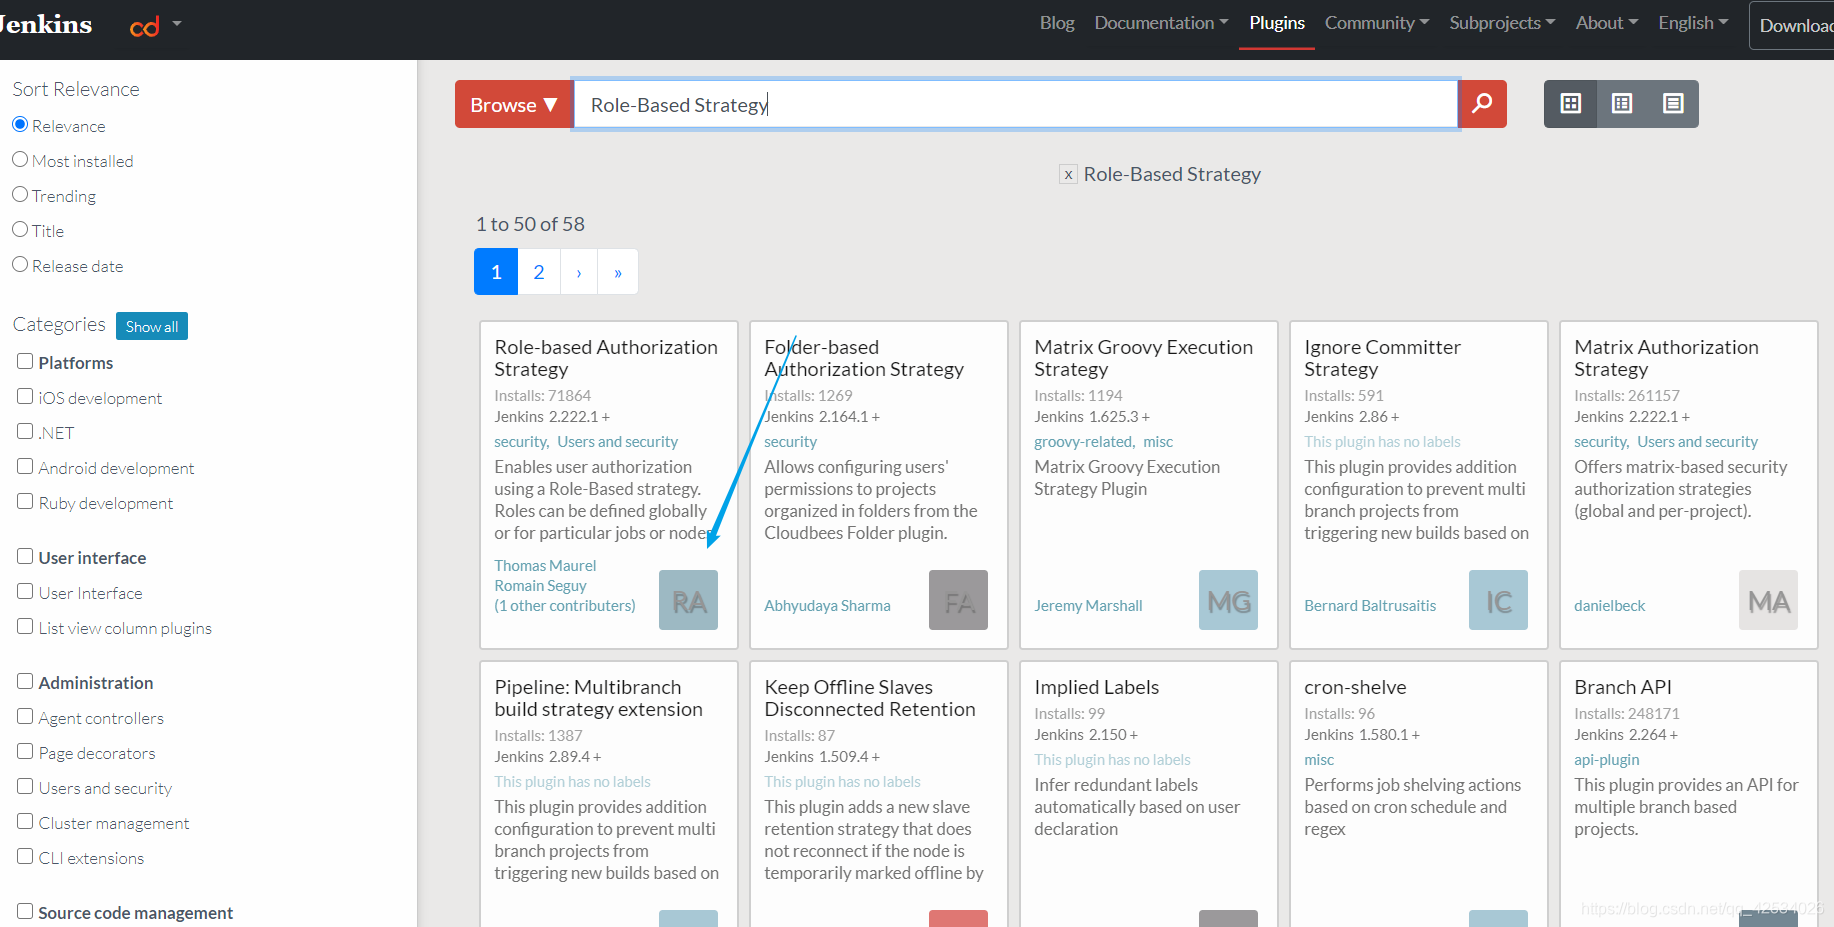Check the .NET category

25,431
